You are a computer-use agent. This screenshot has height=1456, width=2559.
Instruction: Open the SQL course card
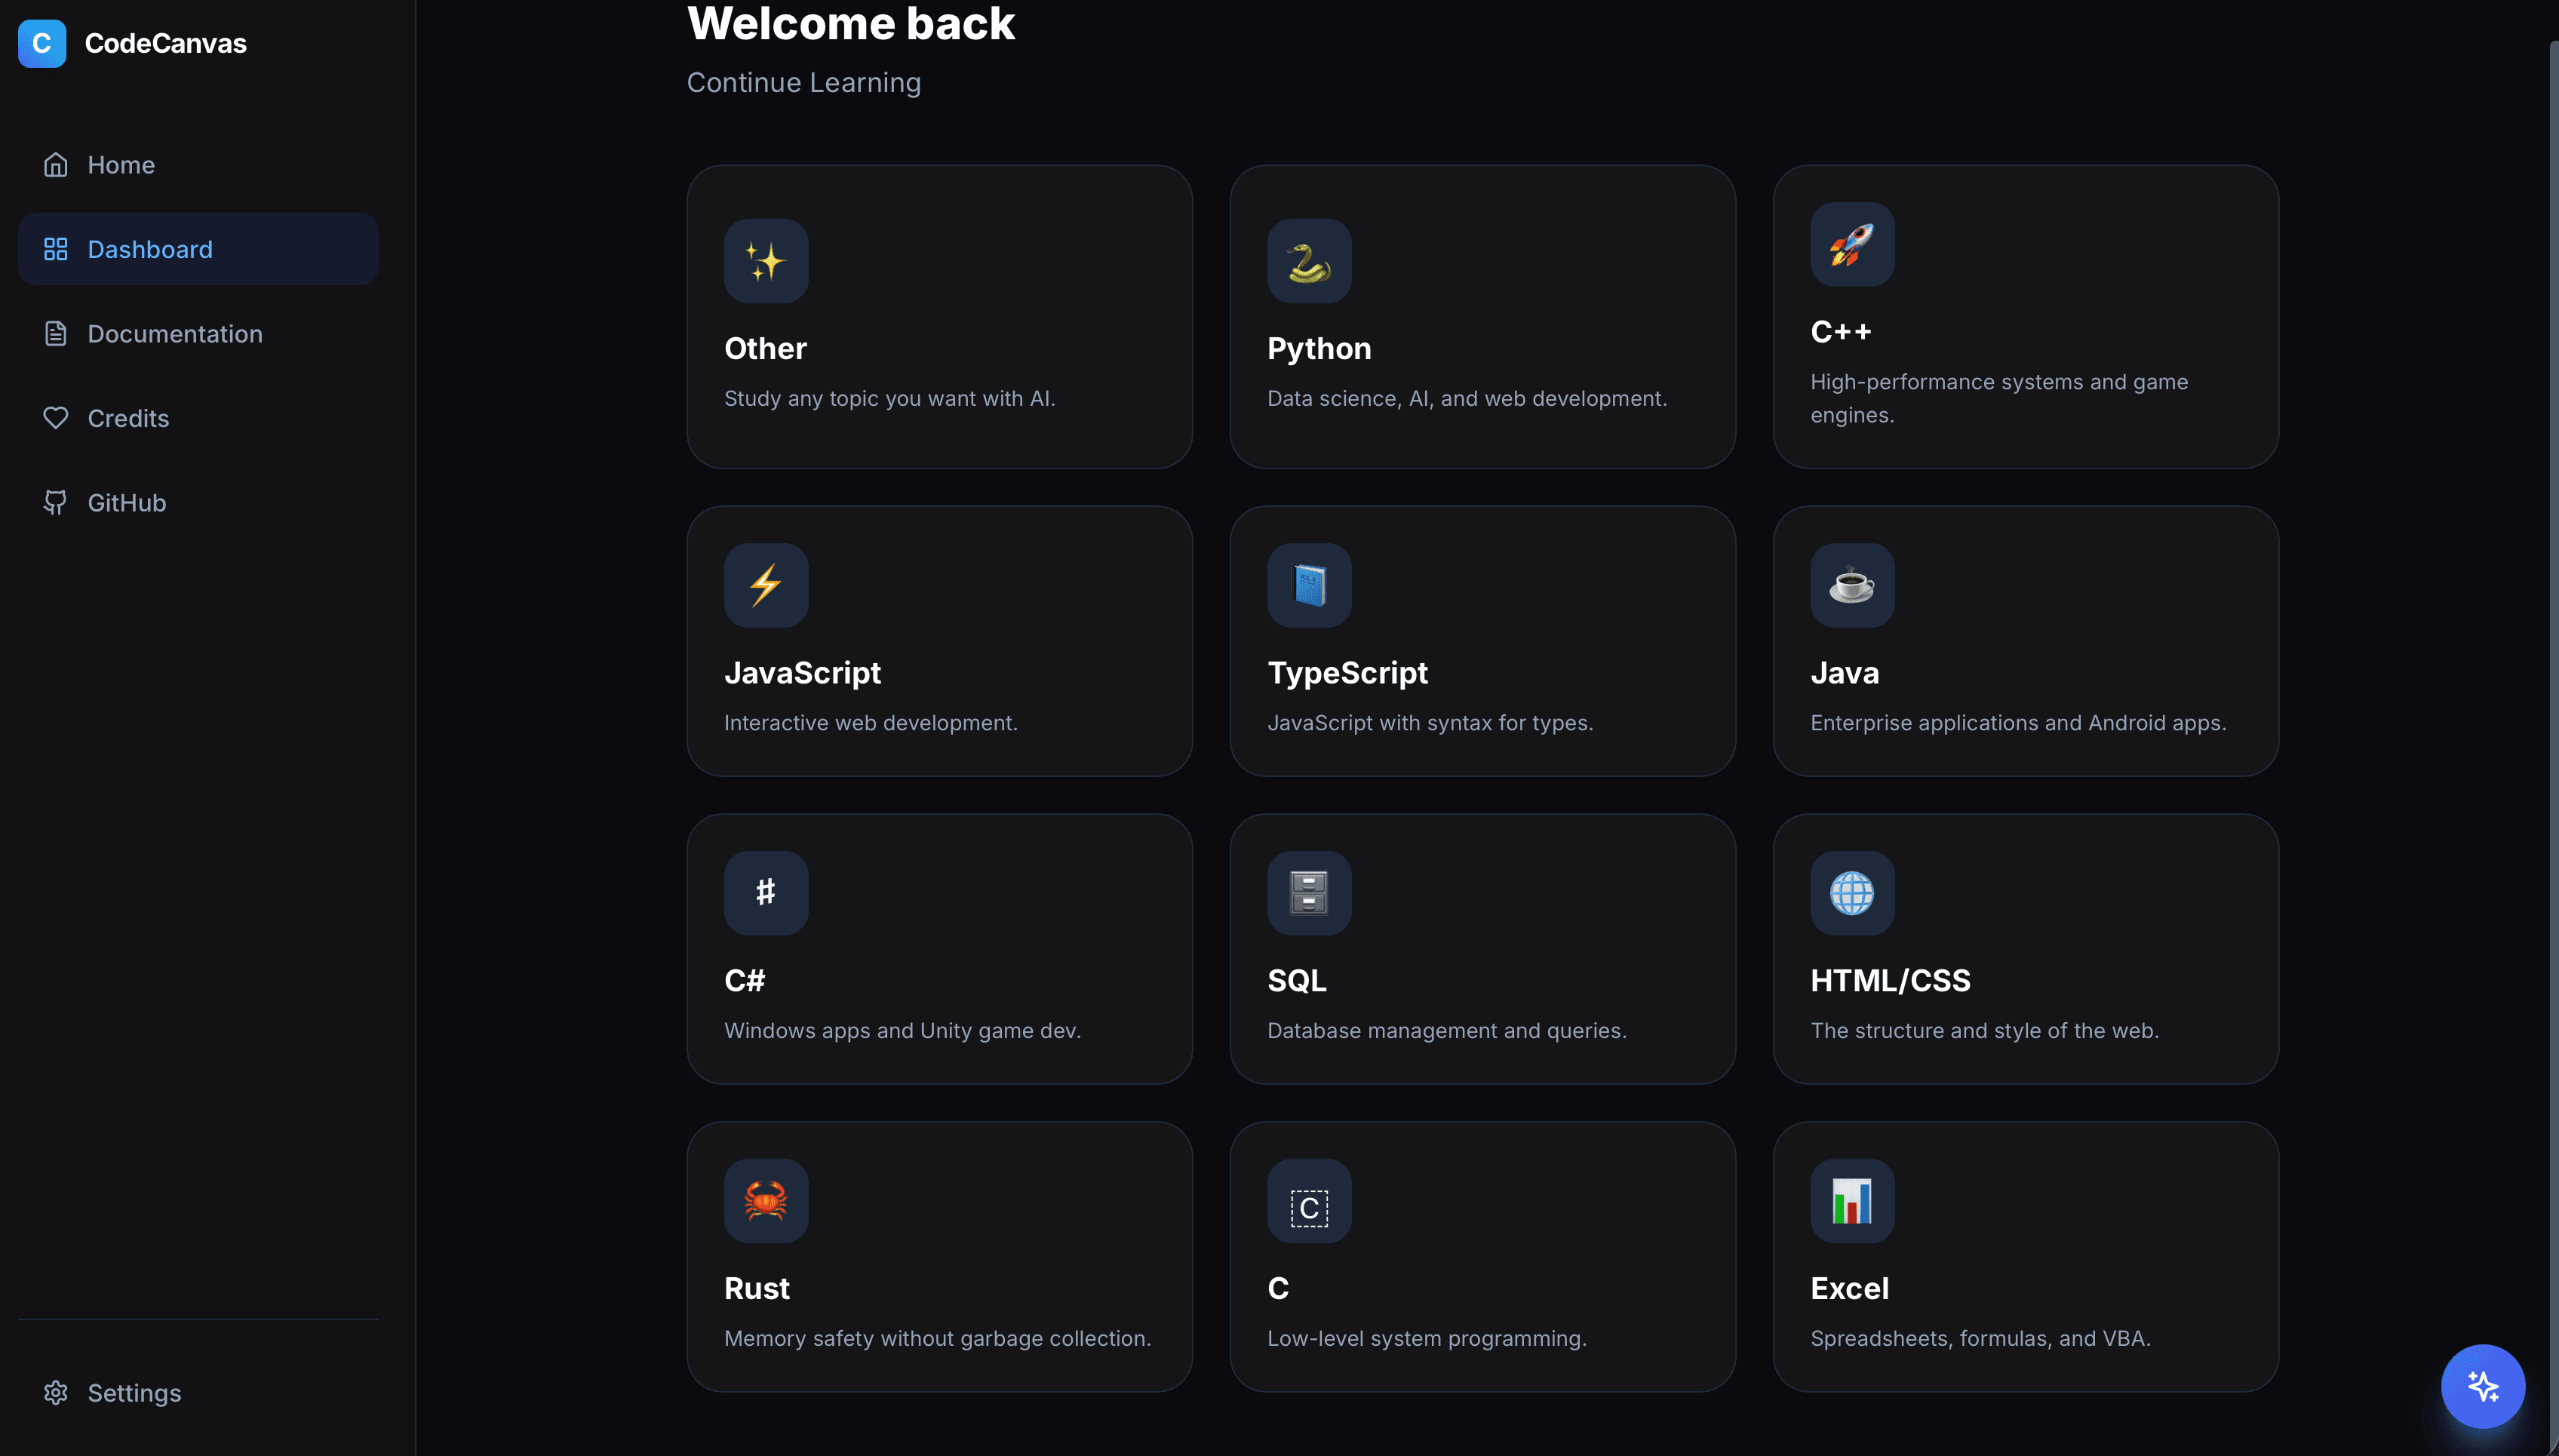tap(1482, 948)
